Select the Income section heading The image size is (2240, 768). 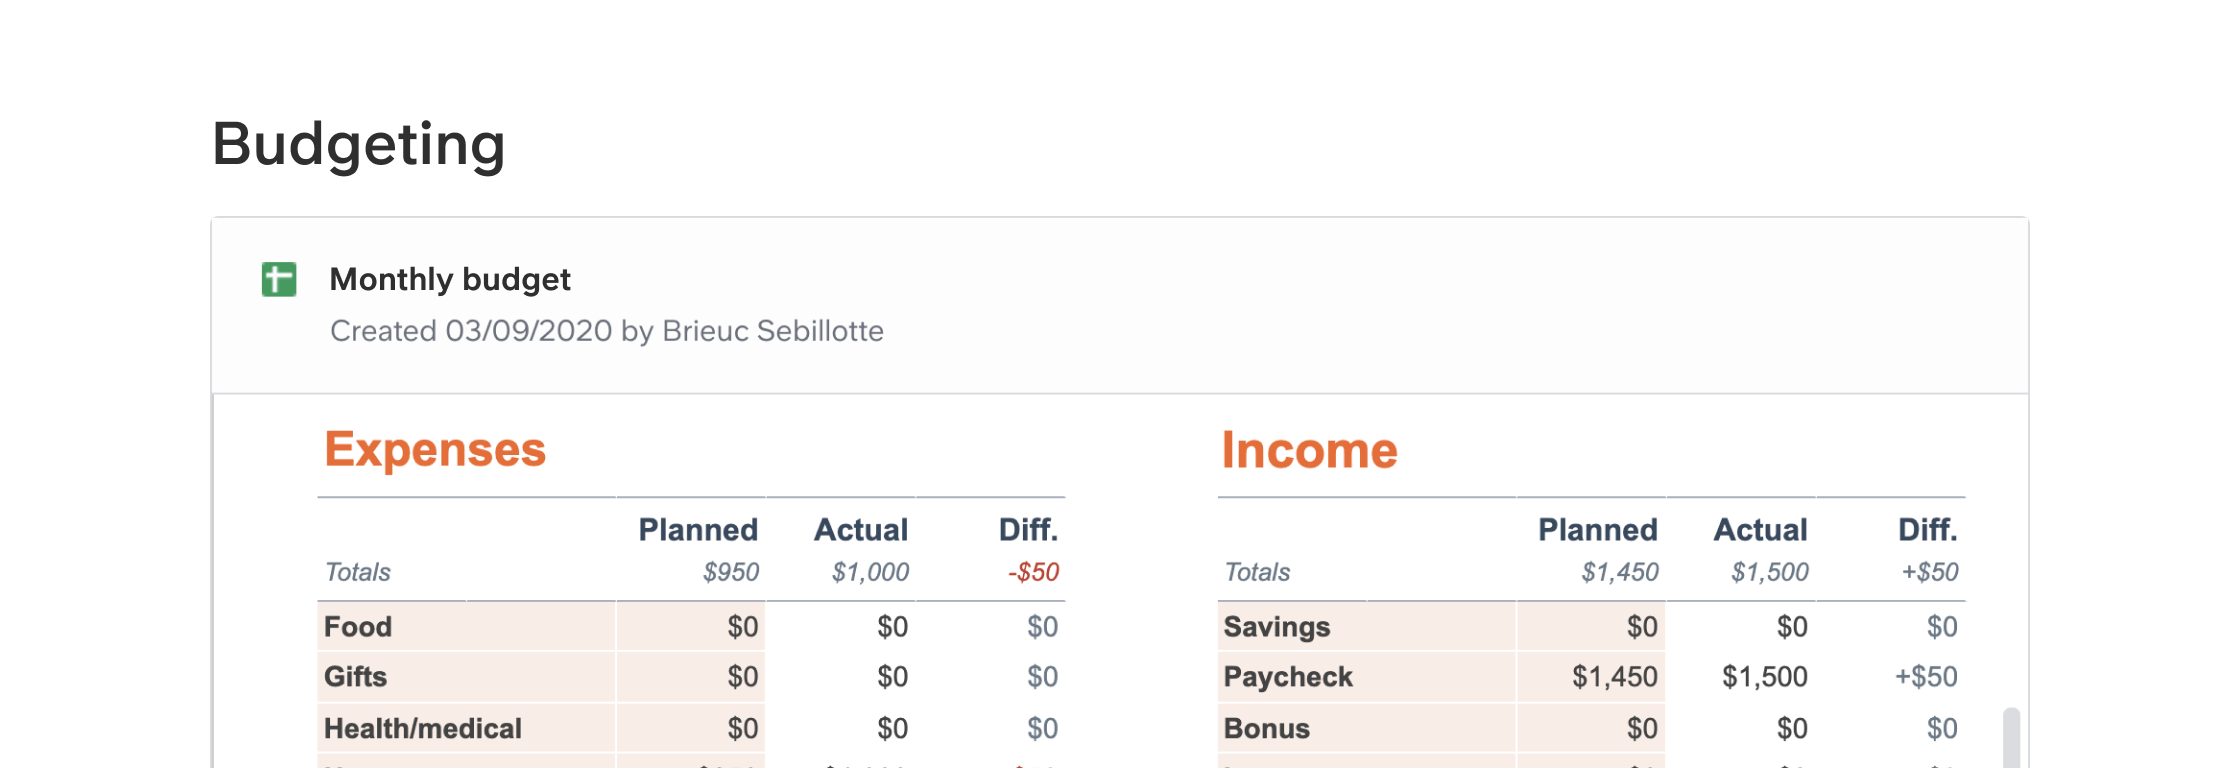click(x=1309, y=450)
